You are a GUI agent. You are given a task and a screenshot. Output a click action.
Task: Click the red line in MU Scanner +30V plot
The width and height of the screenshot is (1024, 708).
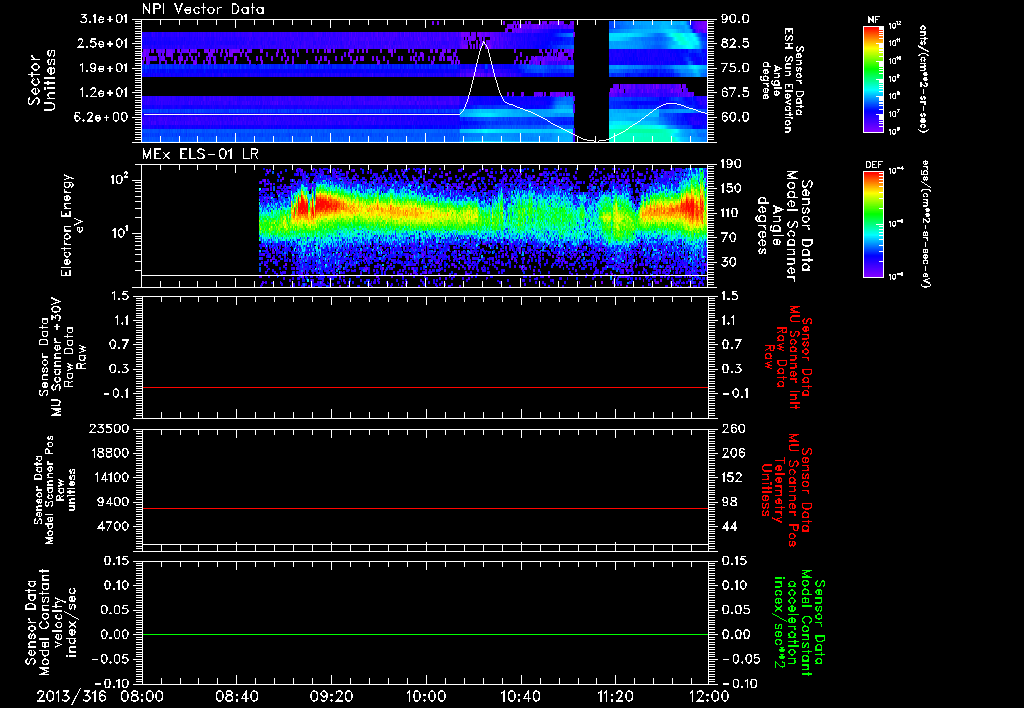pyautogui.click(x=425, y=388)
